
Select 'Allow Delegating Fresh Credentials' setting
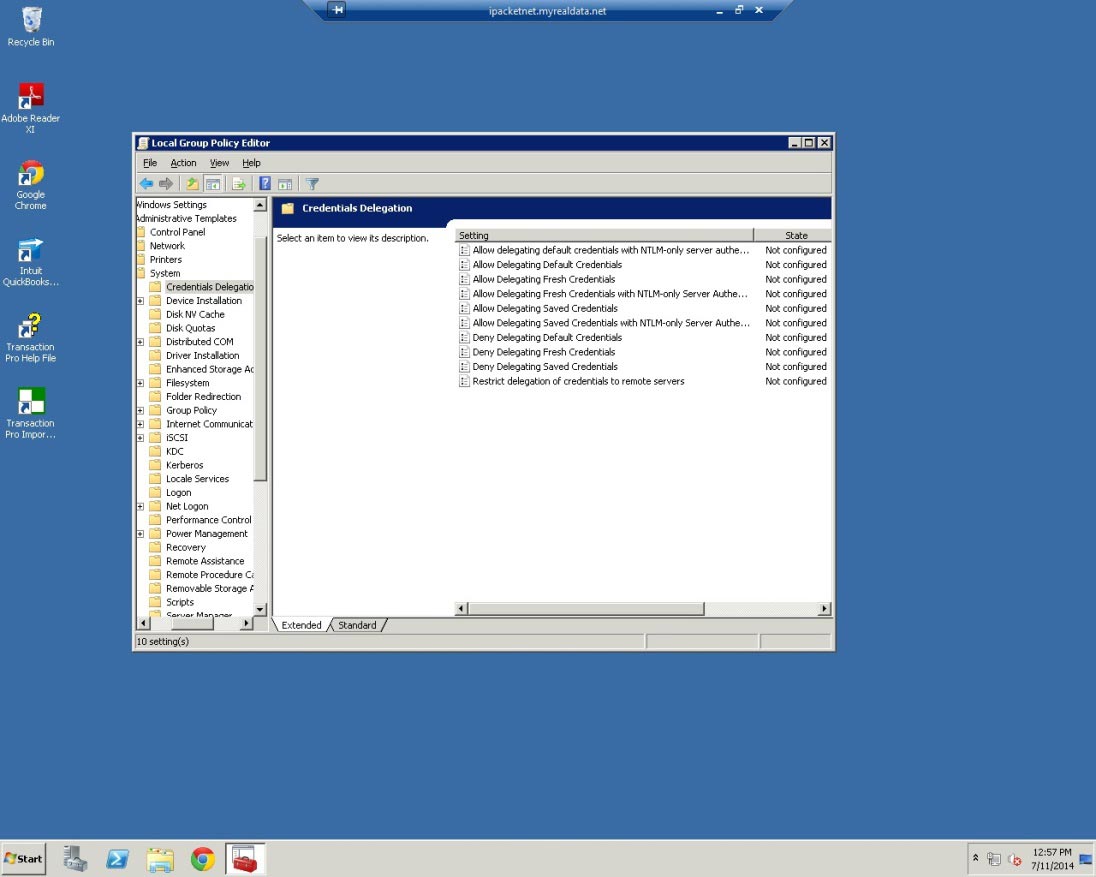point(543,279)
